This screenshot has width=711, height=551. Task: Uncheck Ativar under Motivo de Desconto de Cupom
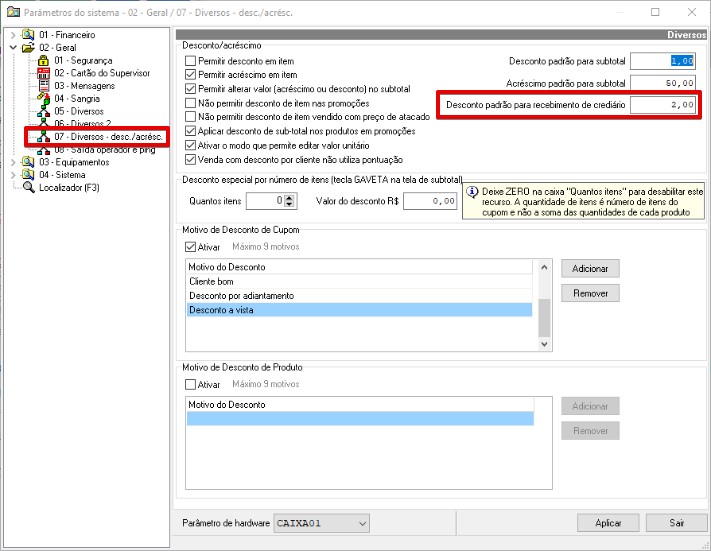(190, 247)
